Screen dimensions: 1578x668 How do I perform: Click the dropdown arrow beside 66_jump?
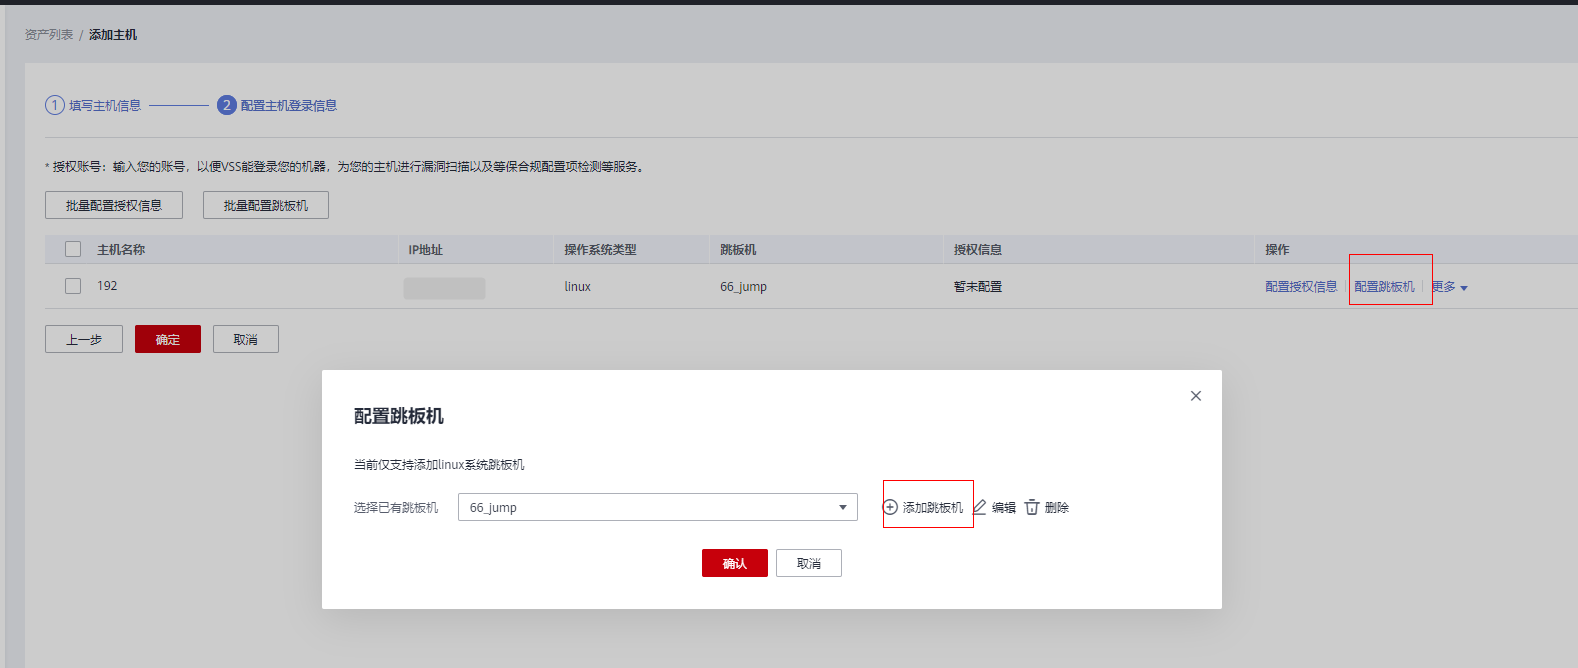(842, 508)
